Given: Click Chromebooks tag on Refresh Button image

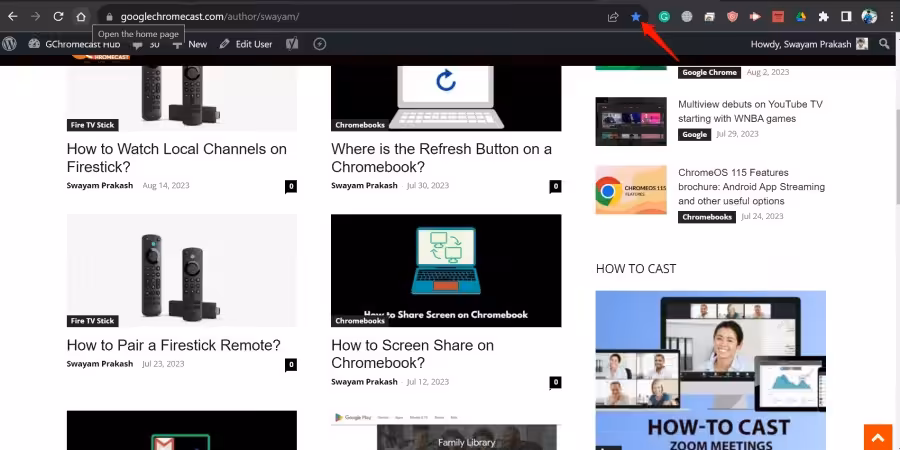Looking at the screenshot, I should [360, 125].
